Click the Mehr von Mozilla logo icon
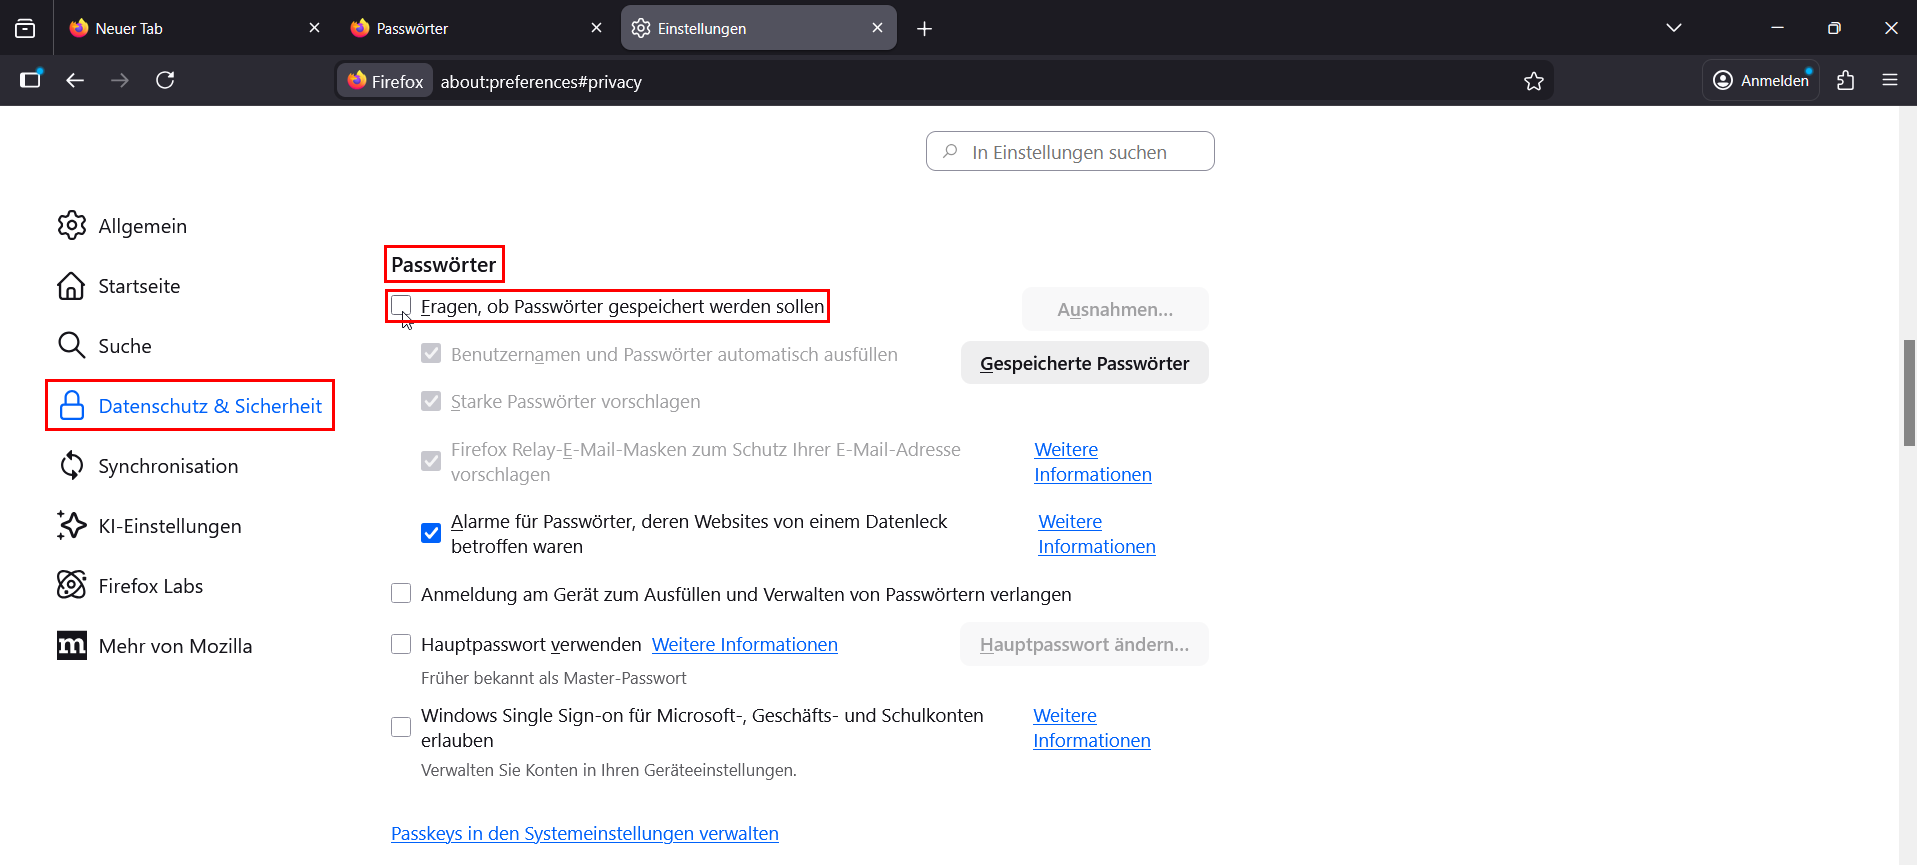The height and width of the screenshot is (865, 1917). 72,645
